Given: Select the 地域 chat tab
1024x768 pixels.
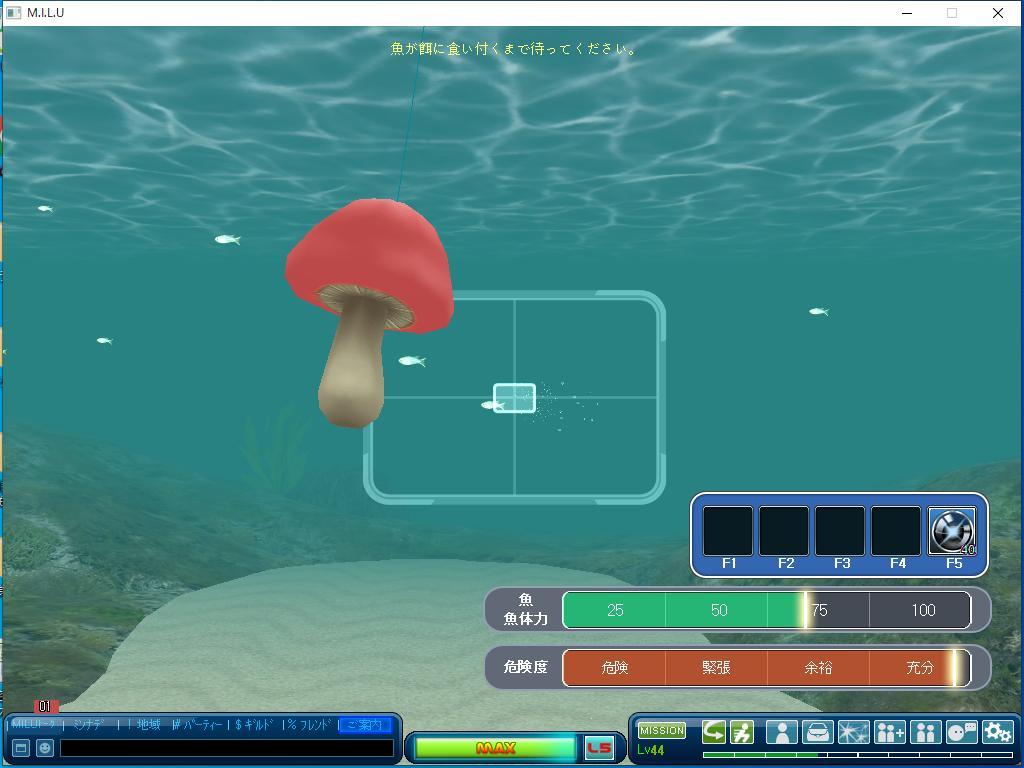Looking at the screenshot, I should (148, 725).
